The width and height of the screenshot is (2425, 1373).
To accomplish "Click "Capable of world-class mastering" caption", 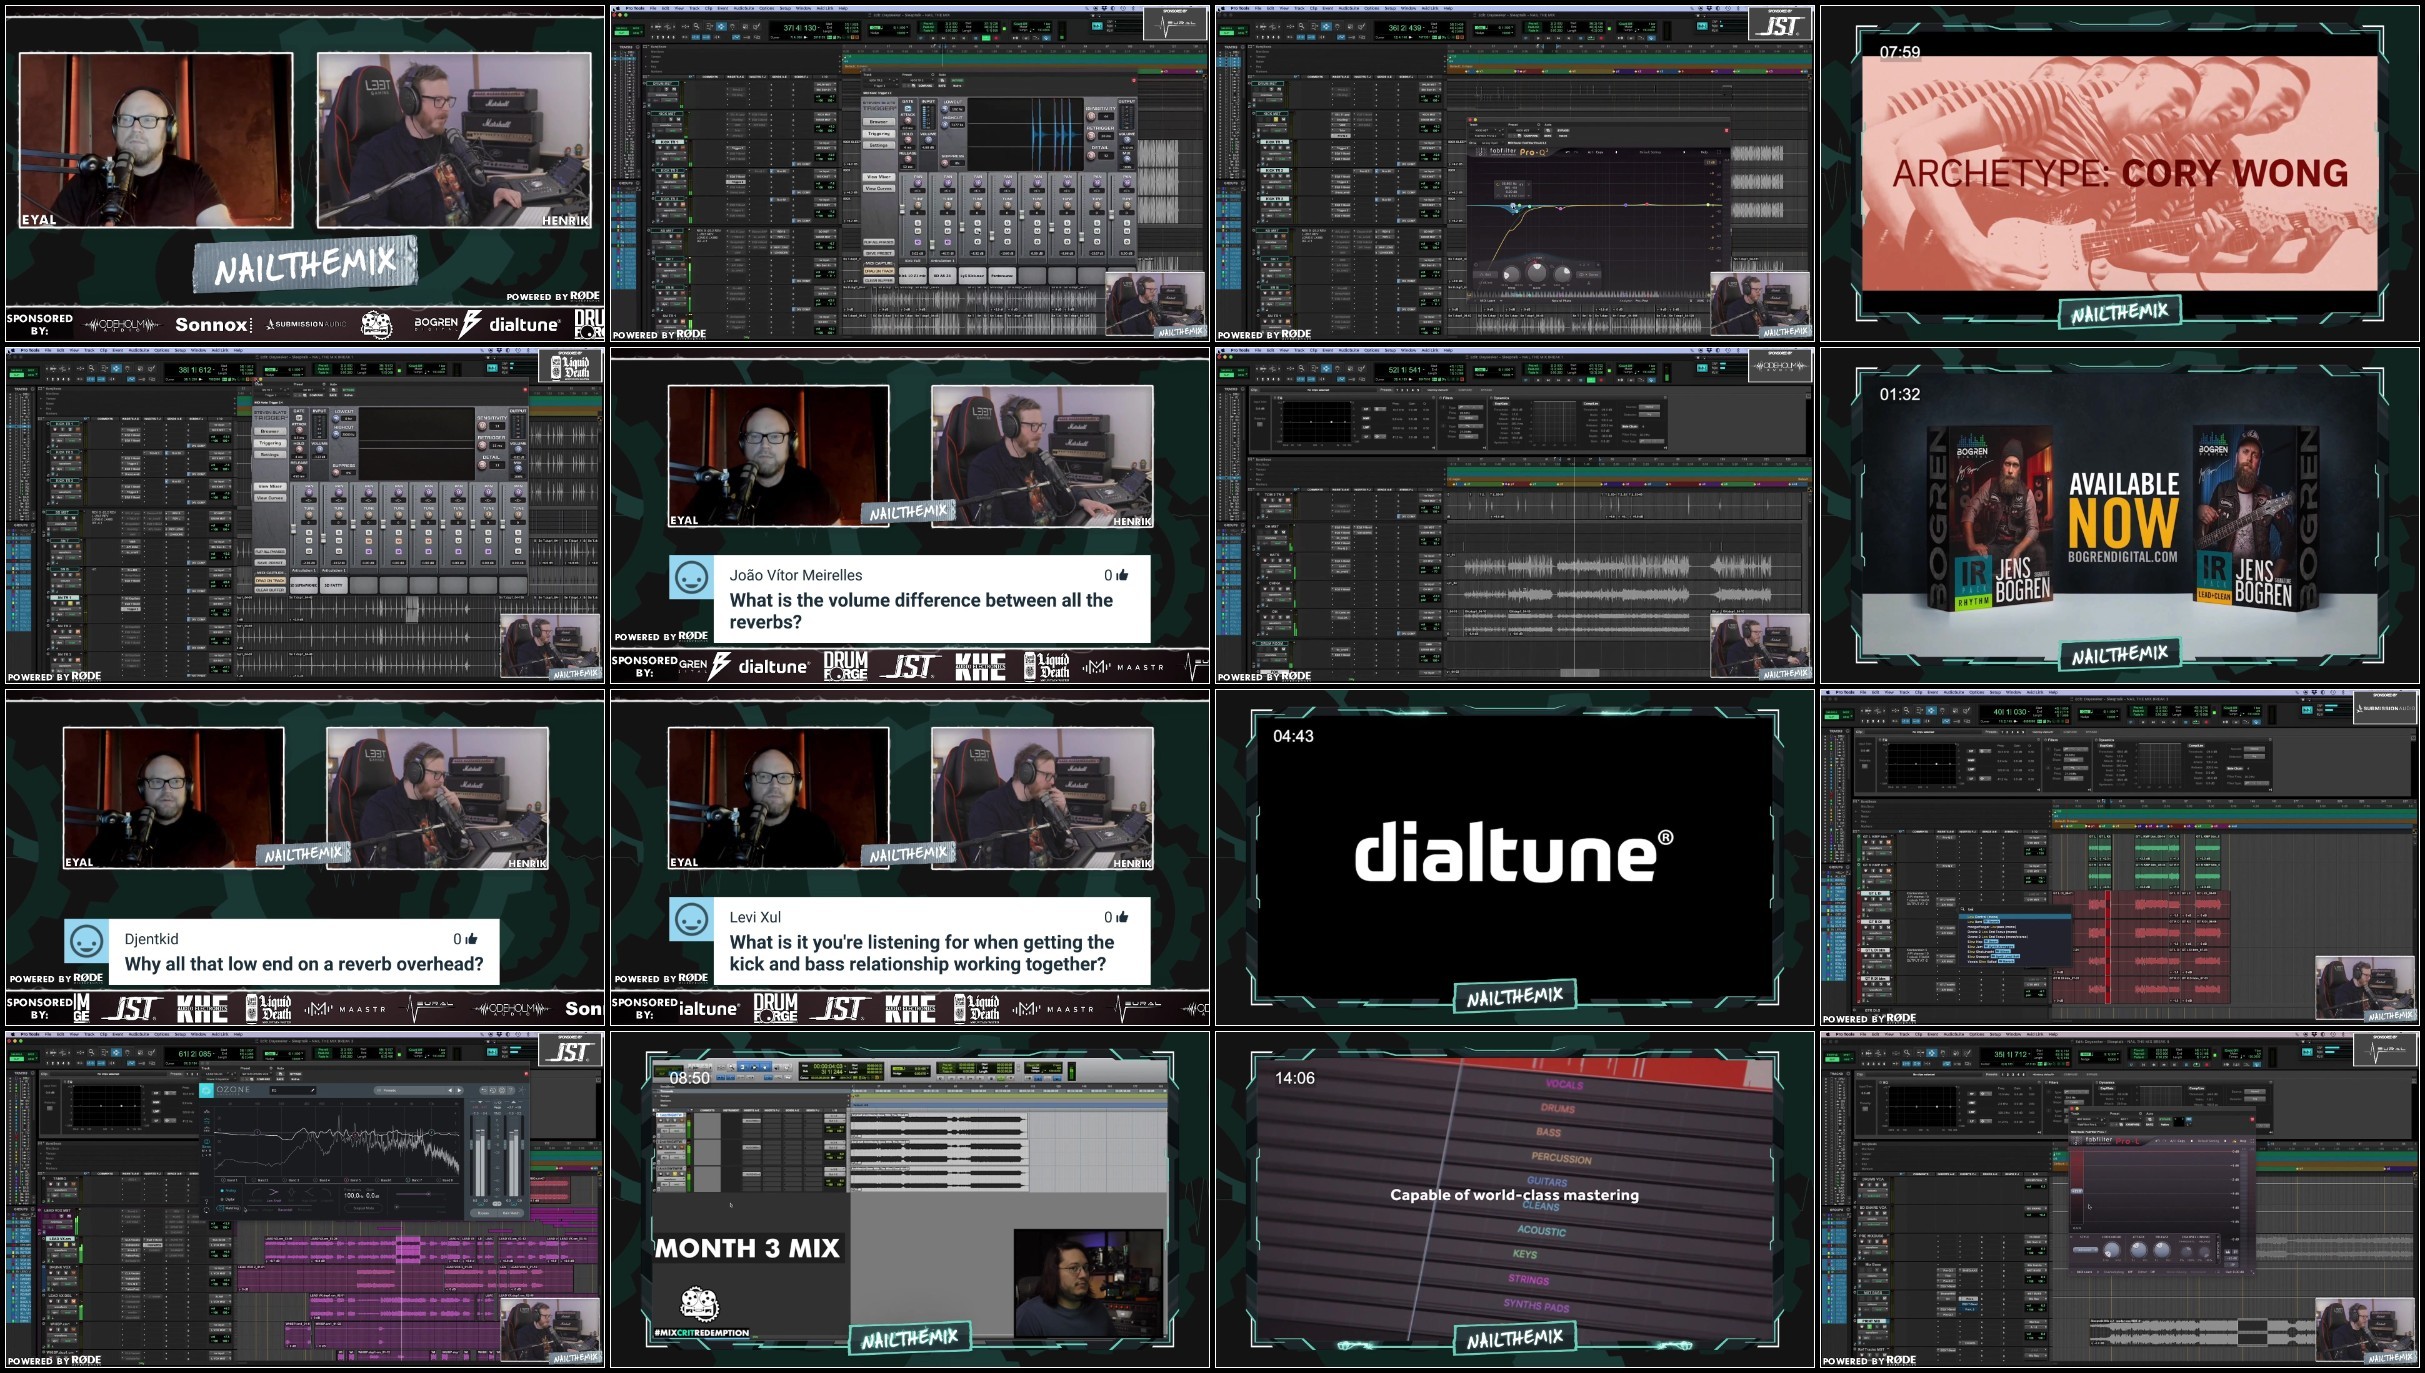I will tap(1514, 1195).
